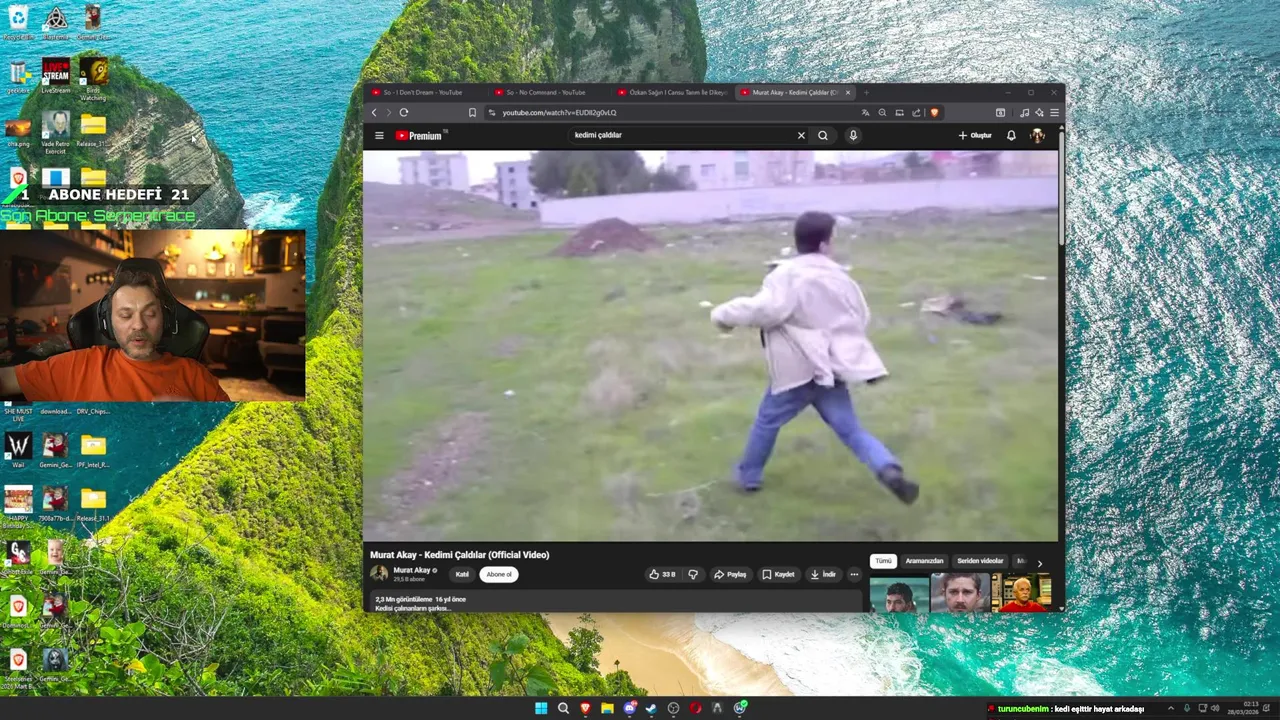Open YouTube notifications bell
The height and width of the screenshot is (720, 1280).
[x=1011, y=135]
